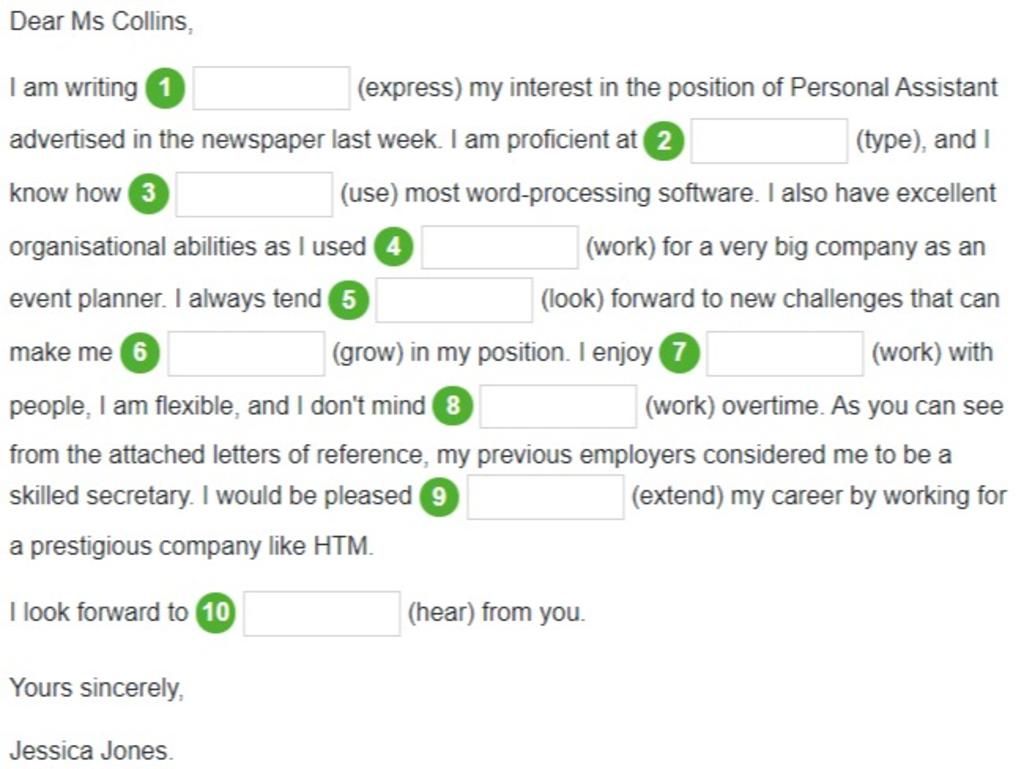Viewport: 1024px width, 769px height.
Task: Click the green number 4 badge
Action: point(393,247)
